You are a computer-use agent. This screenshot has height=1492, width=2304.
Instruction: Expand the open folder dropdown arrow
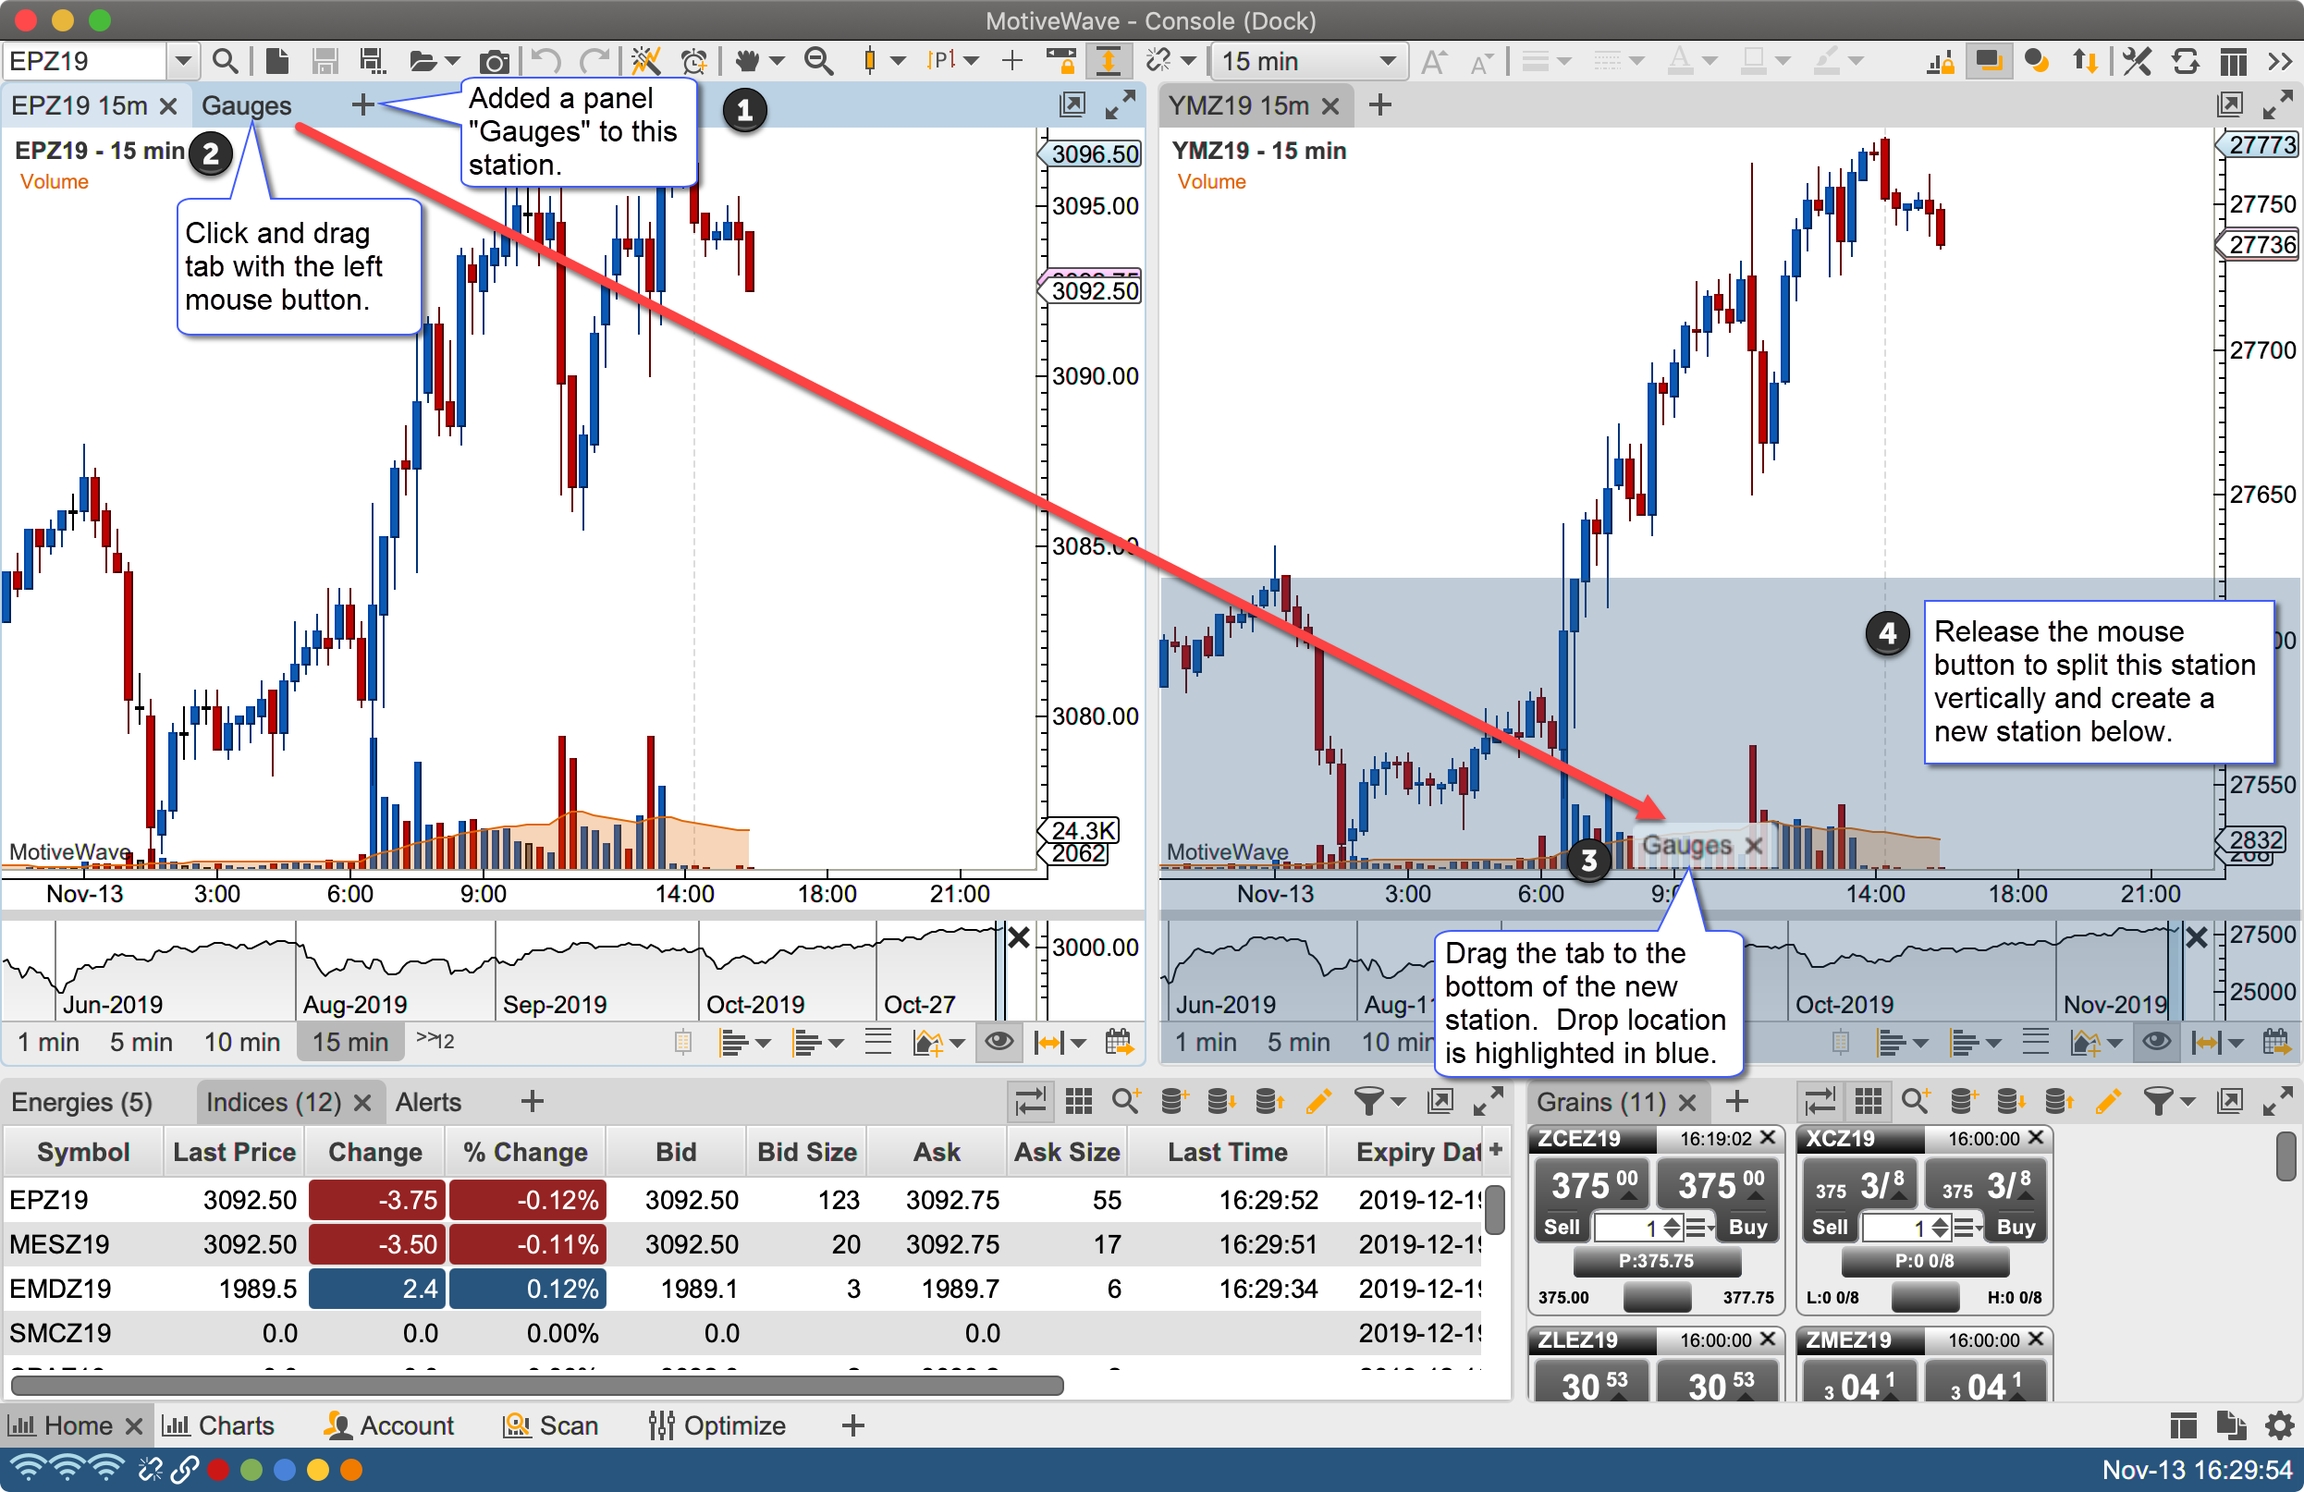coord(452,61)
